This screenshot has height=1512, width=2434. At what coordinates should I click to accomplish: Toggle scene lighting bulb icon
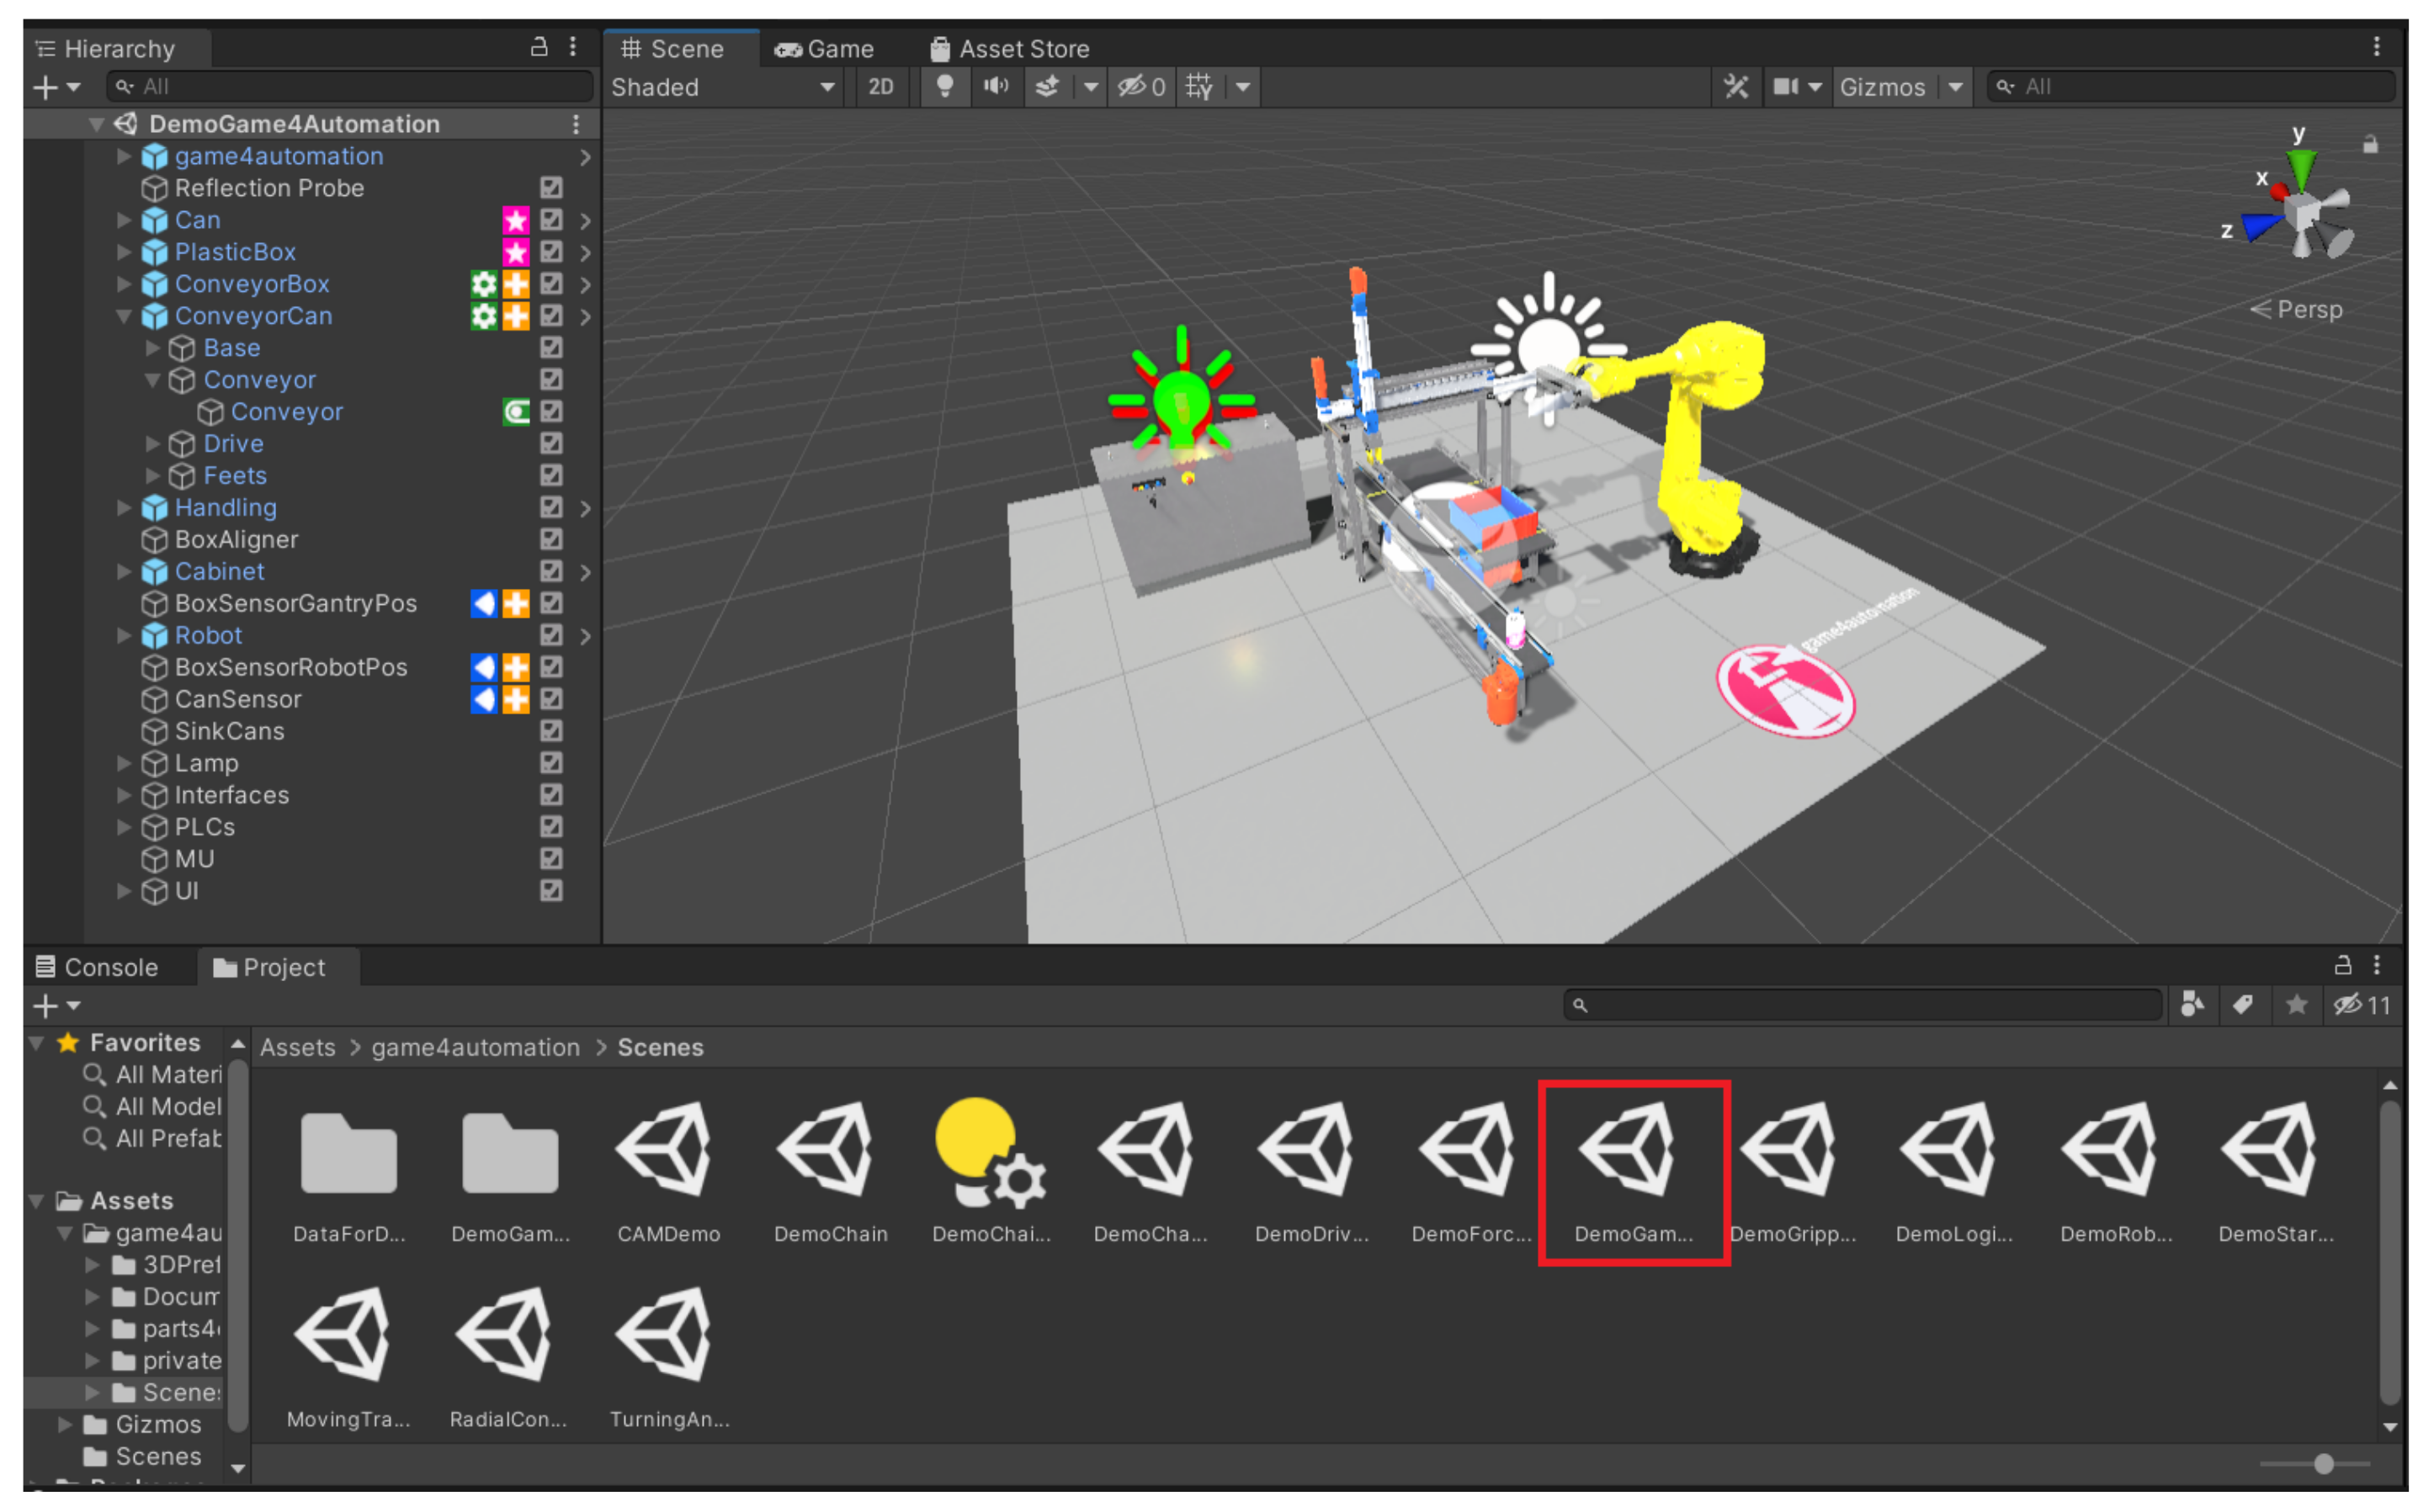pyautogui.click(x=944, y=87)
